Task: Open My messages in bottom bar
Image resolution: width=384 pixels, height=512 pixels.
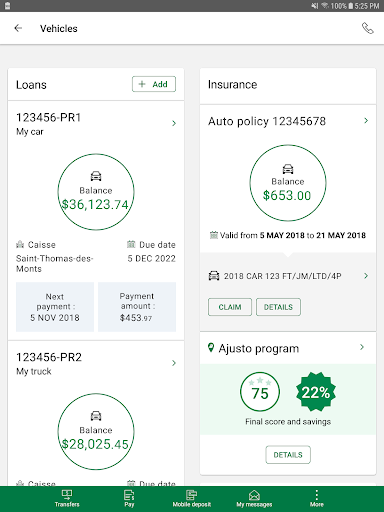Action: coord(254,499)
